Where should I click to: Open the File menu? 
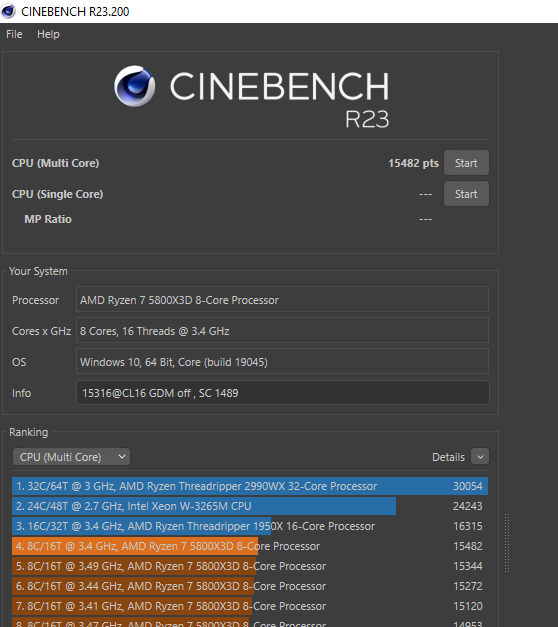click(x=14, y=34)
